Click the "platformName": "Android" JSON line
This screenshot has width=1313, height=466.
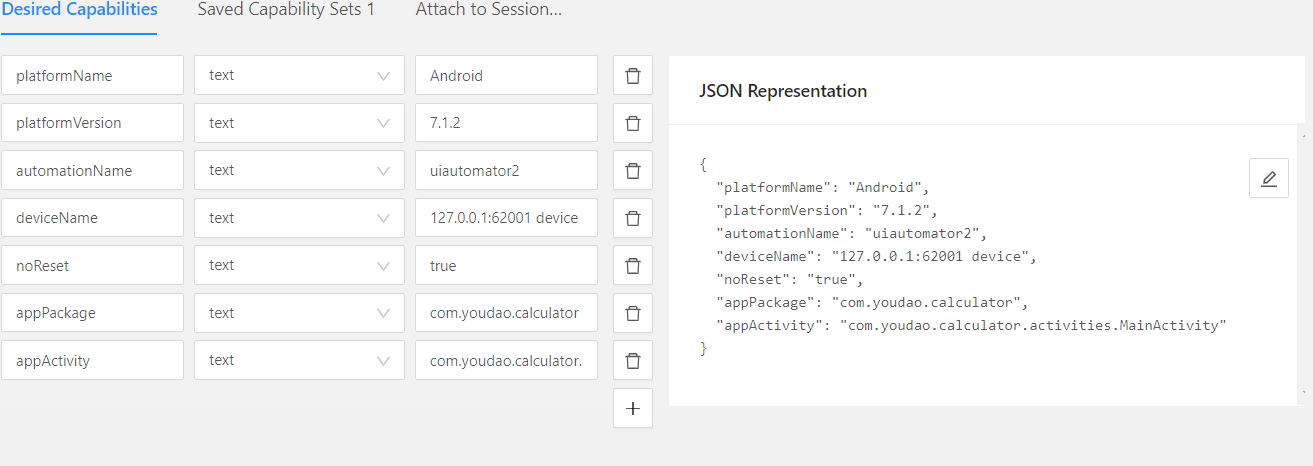pos(824,187)
